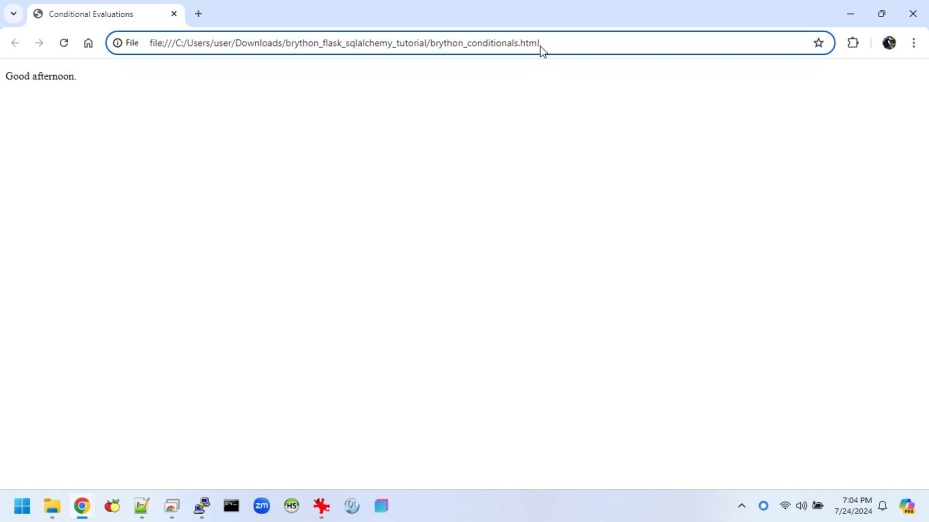
Task: Open volume control in system tray
Action: tap(801, 506)
